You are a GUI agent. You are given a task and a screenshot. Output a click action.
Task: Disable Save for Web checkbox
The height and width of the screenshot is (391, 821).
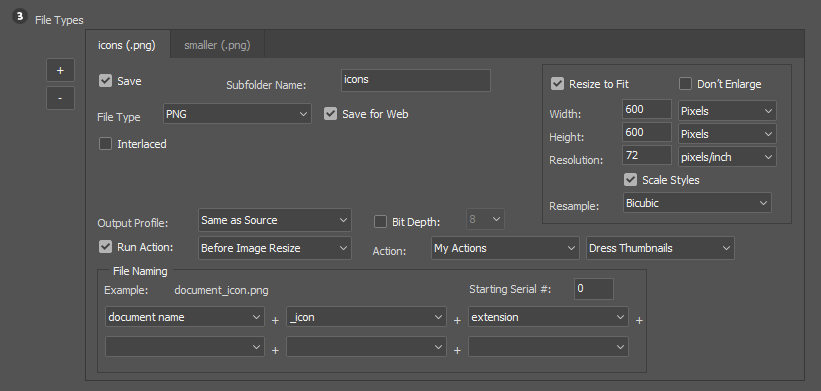click(330, 114)
